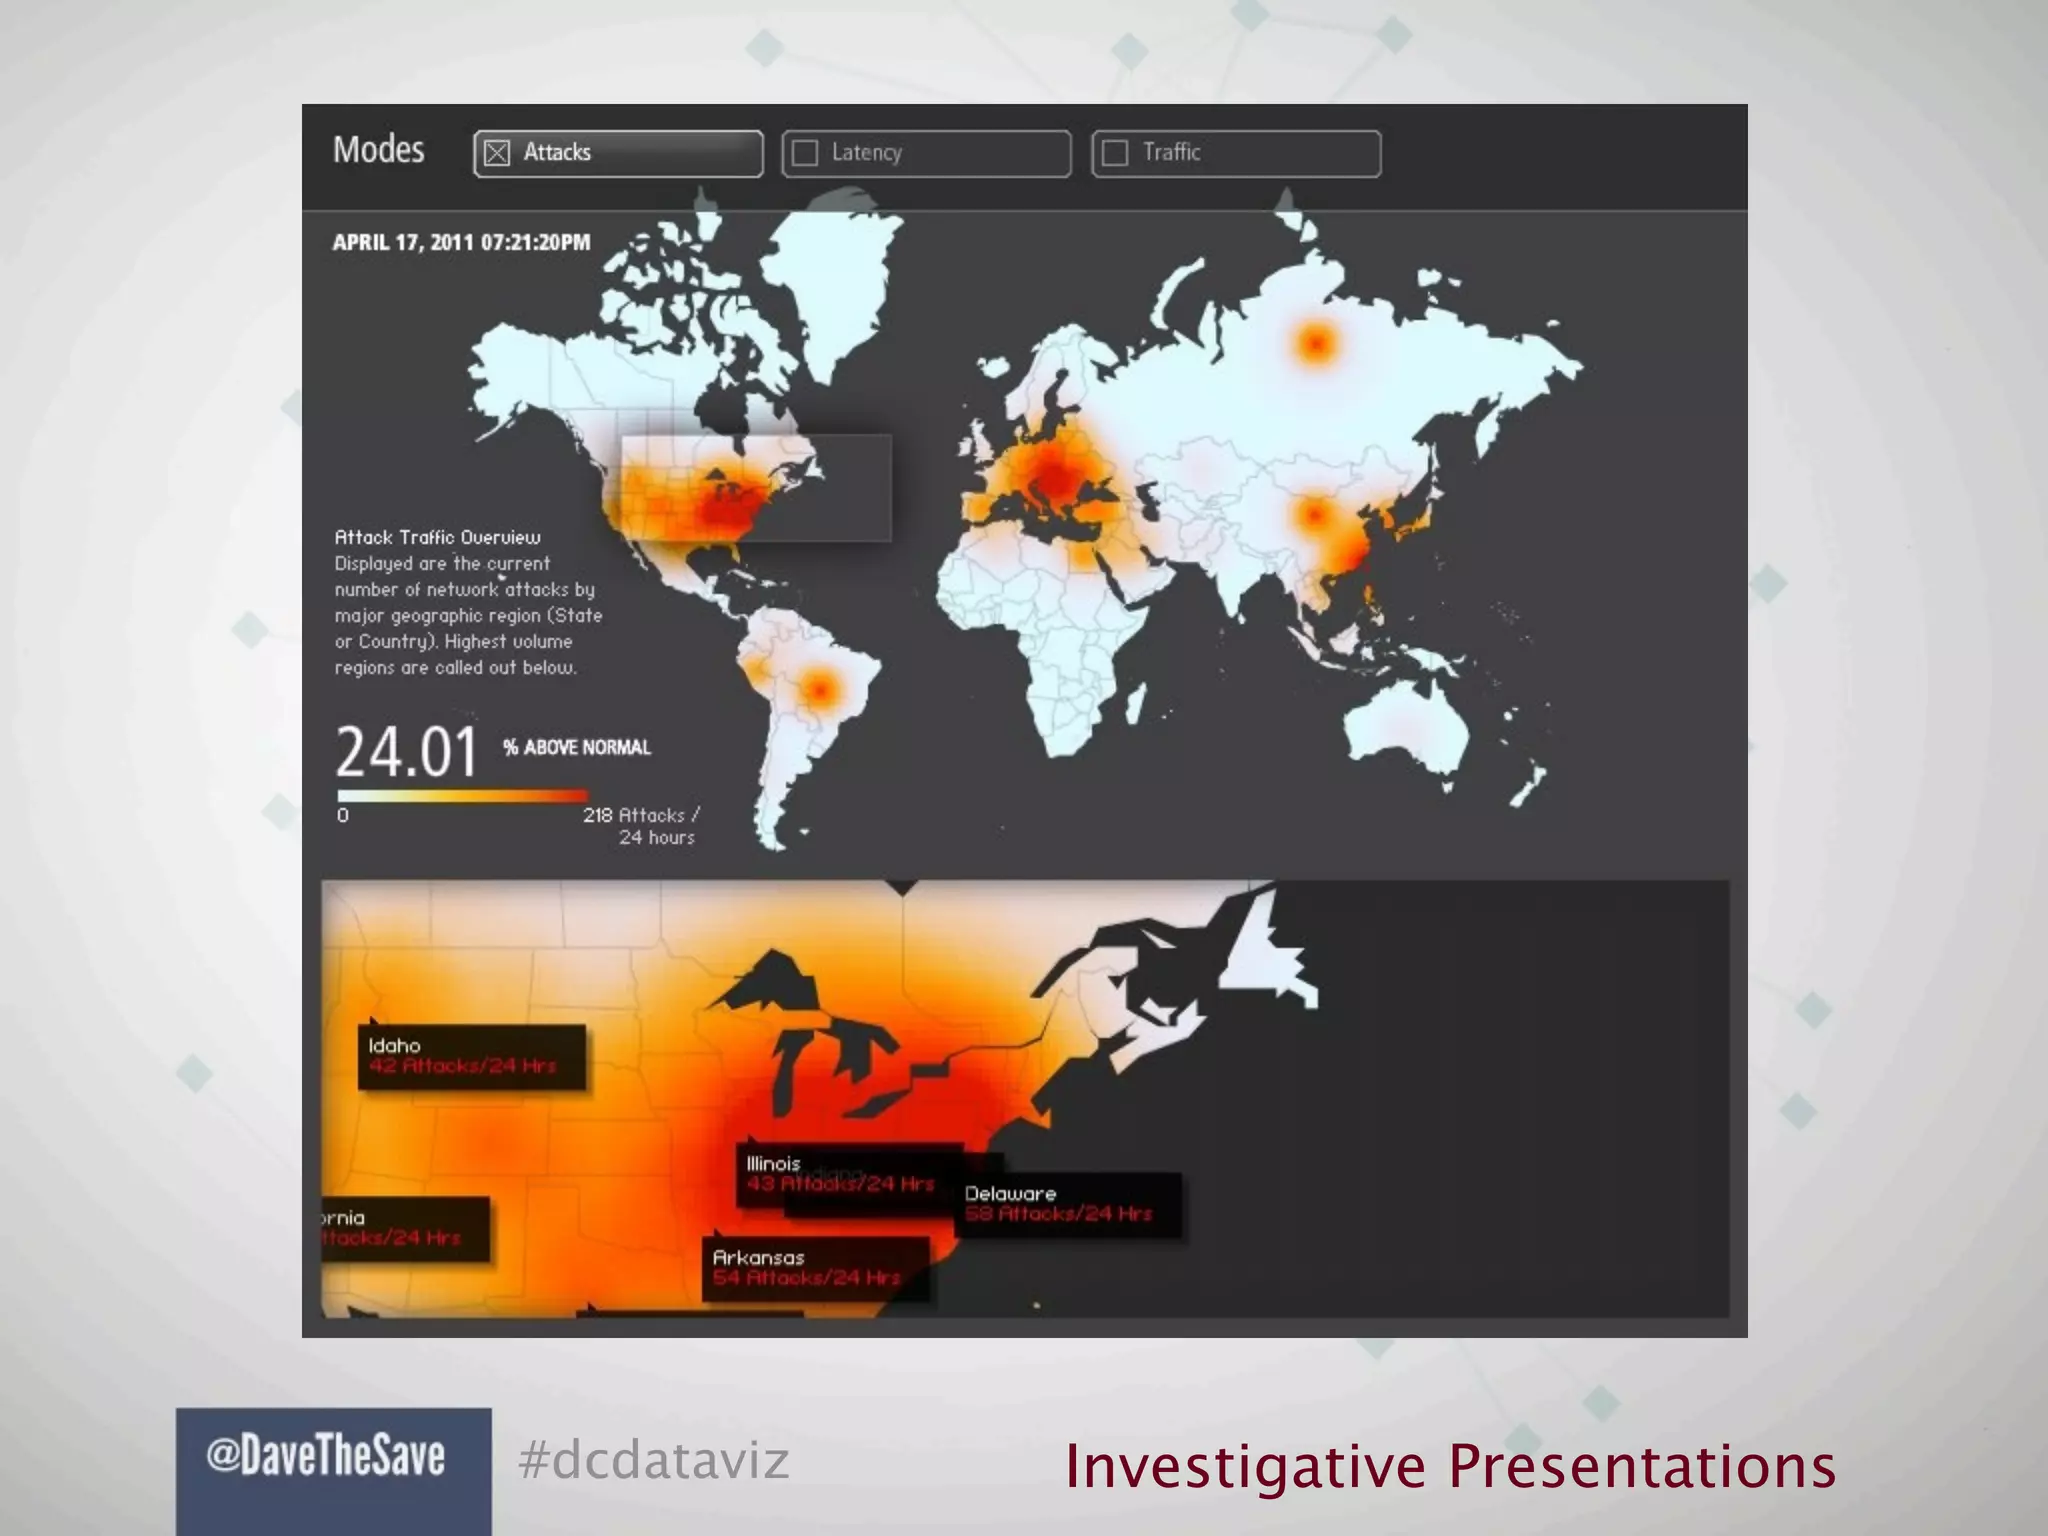The image size is (2048, 1536).
Task: Select the partially hidden California attacks callout
Action: [x=405, y=1229]
